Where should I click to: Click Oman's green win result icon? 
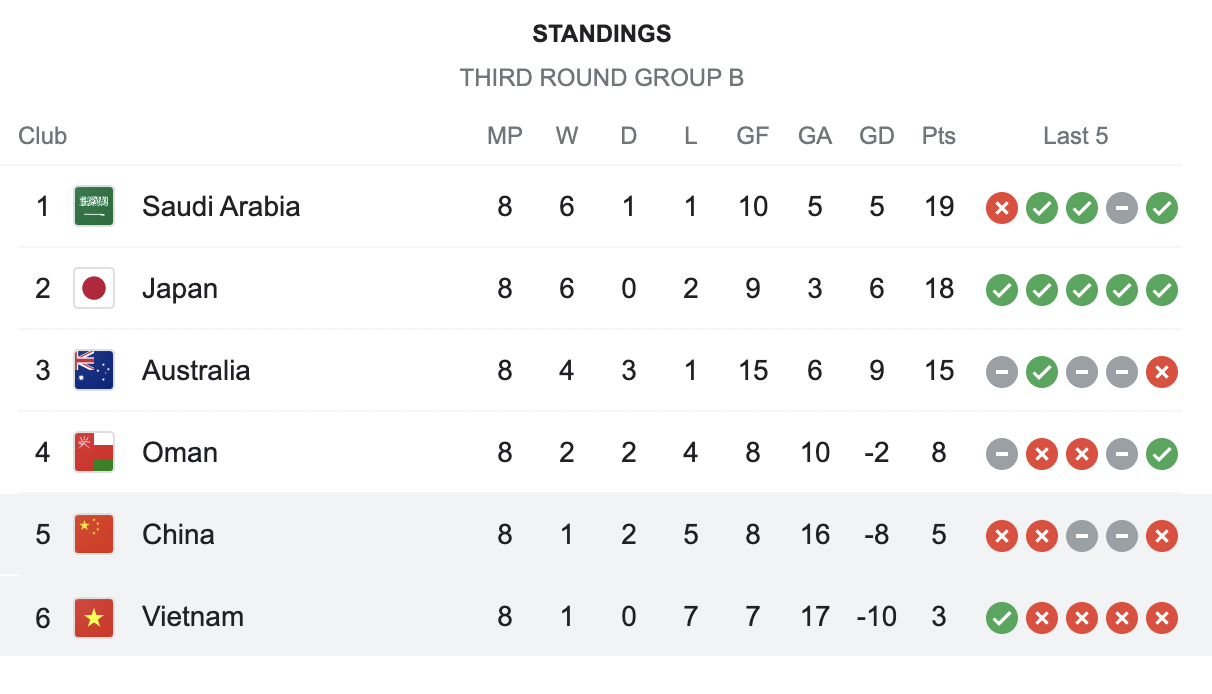click(1161, 454)
